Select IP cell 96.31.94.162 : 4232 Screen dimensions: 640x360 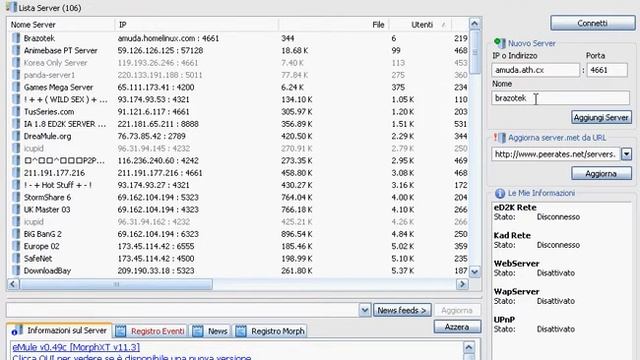click(x=154, y=222)
